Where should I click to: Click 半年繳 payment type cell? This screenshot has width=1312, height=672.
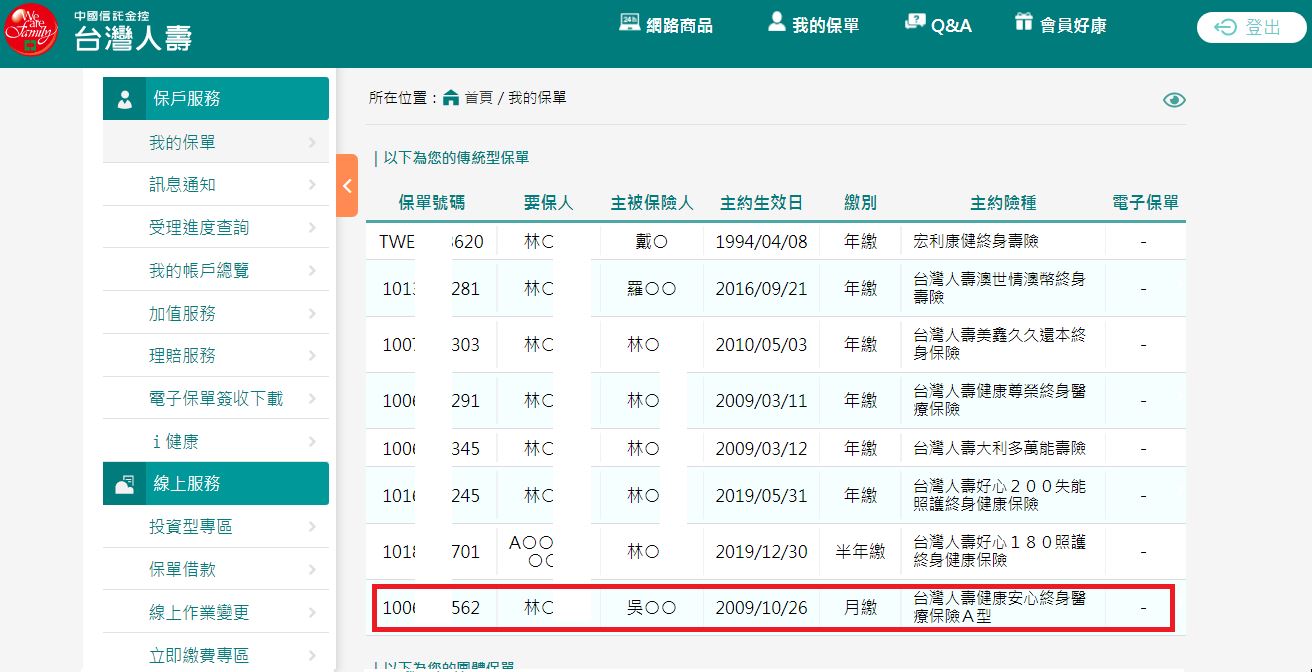click(x=861, y=552)
